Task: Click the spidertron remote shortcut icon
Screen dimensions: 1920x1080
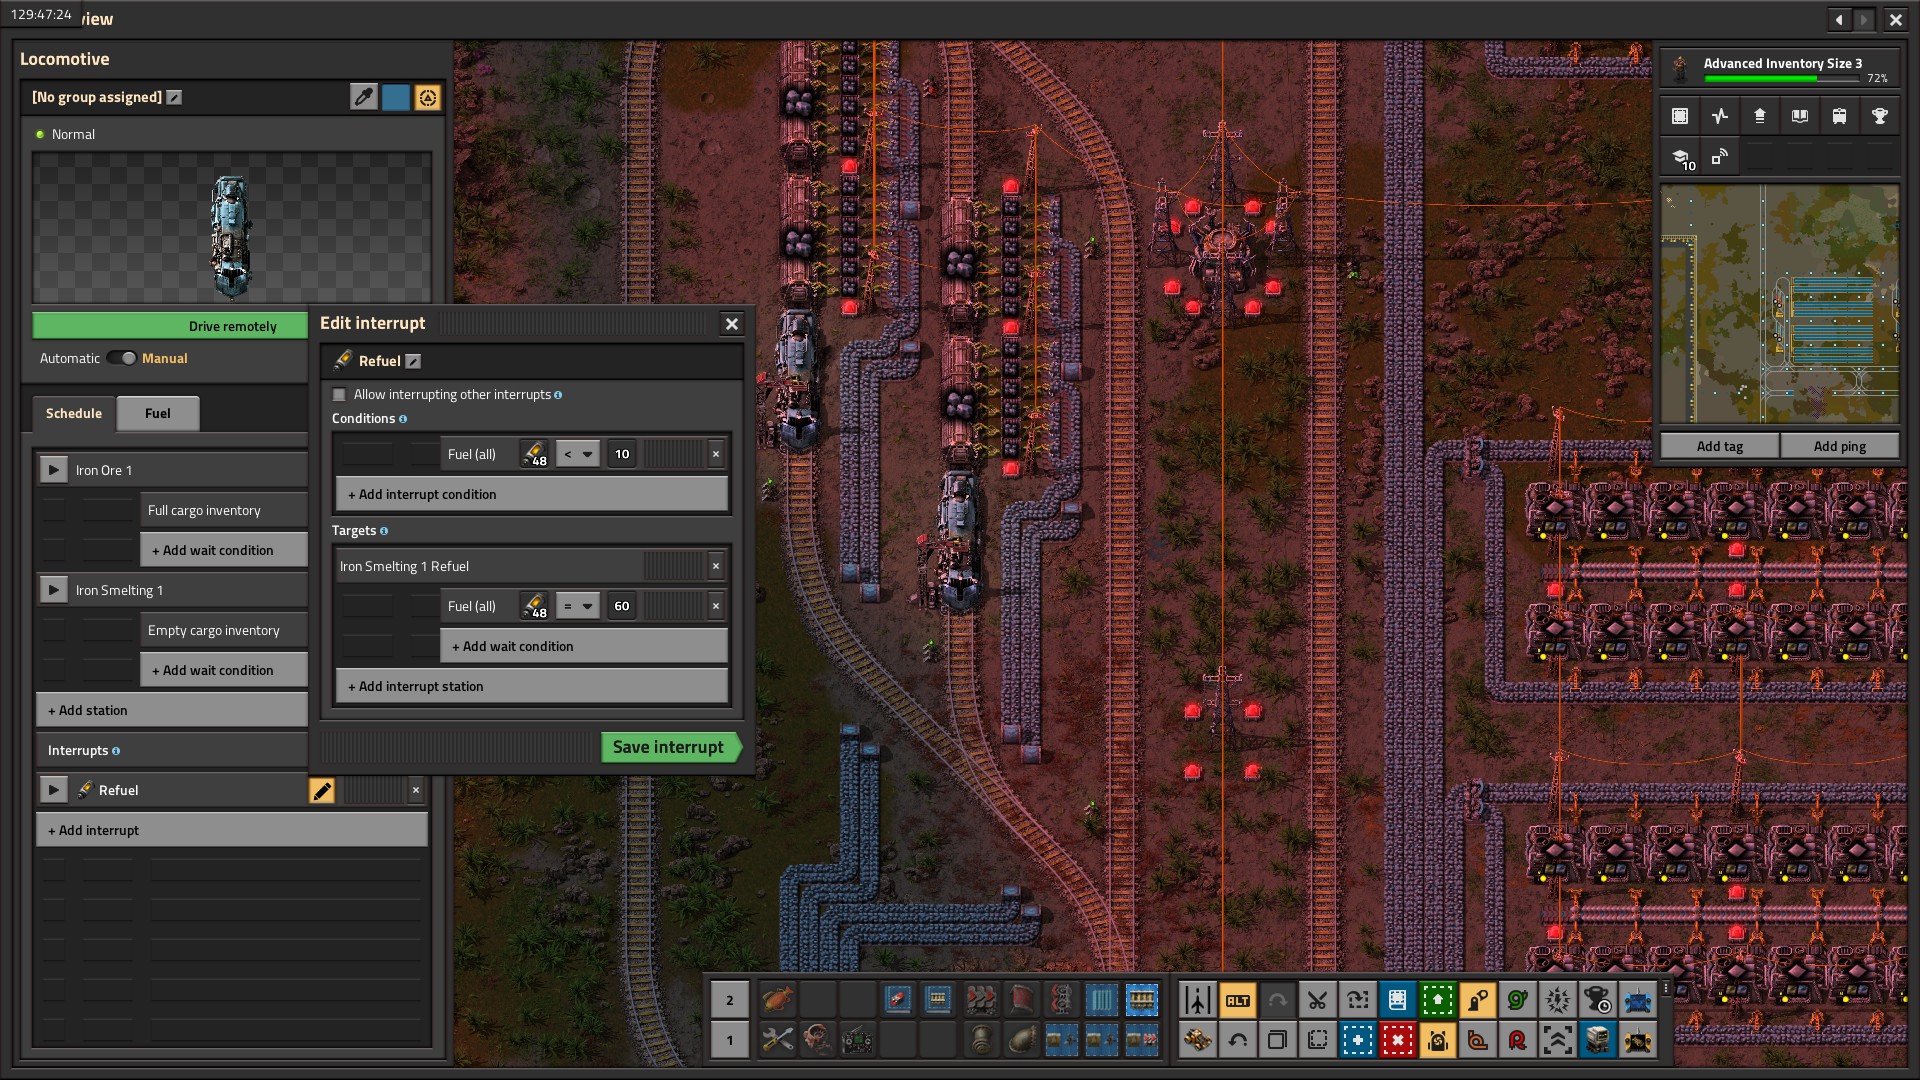Action: pyautogui.click(x=1638, y=1040)
